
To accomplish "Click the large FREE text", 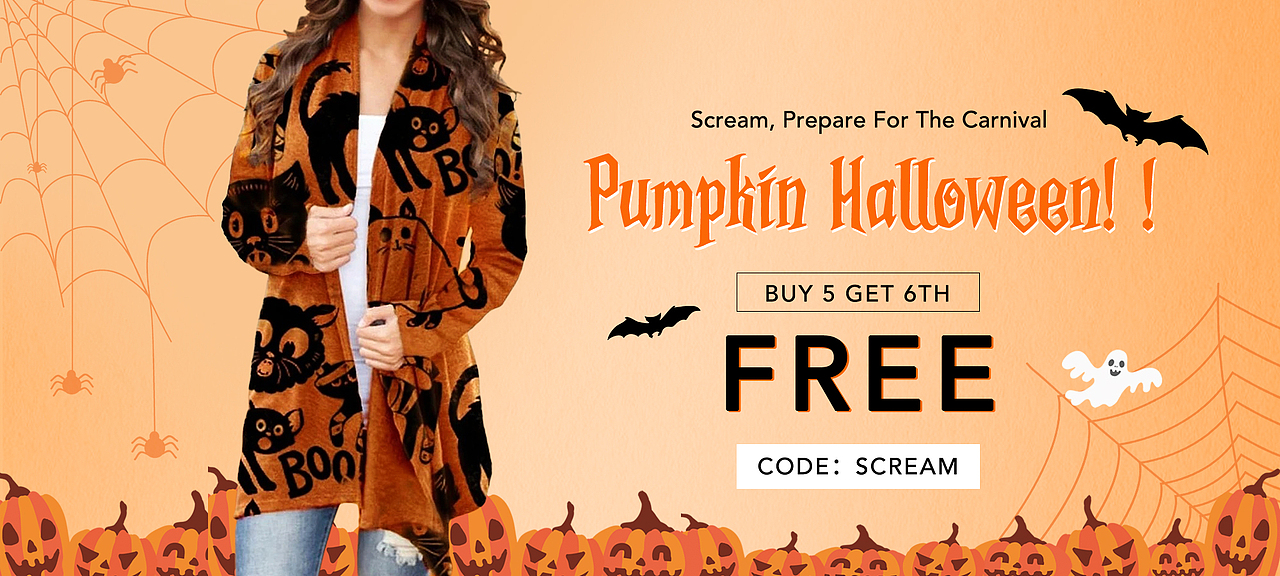I will tap(859, 375).
